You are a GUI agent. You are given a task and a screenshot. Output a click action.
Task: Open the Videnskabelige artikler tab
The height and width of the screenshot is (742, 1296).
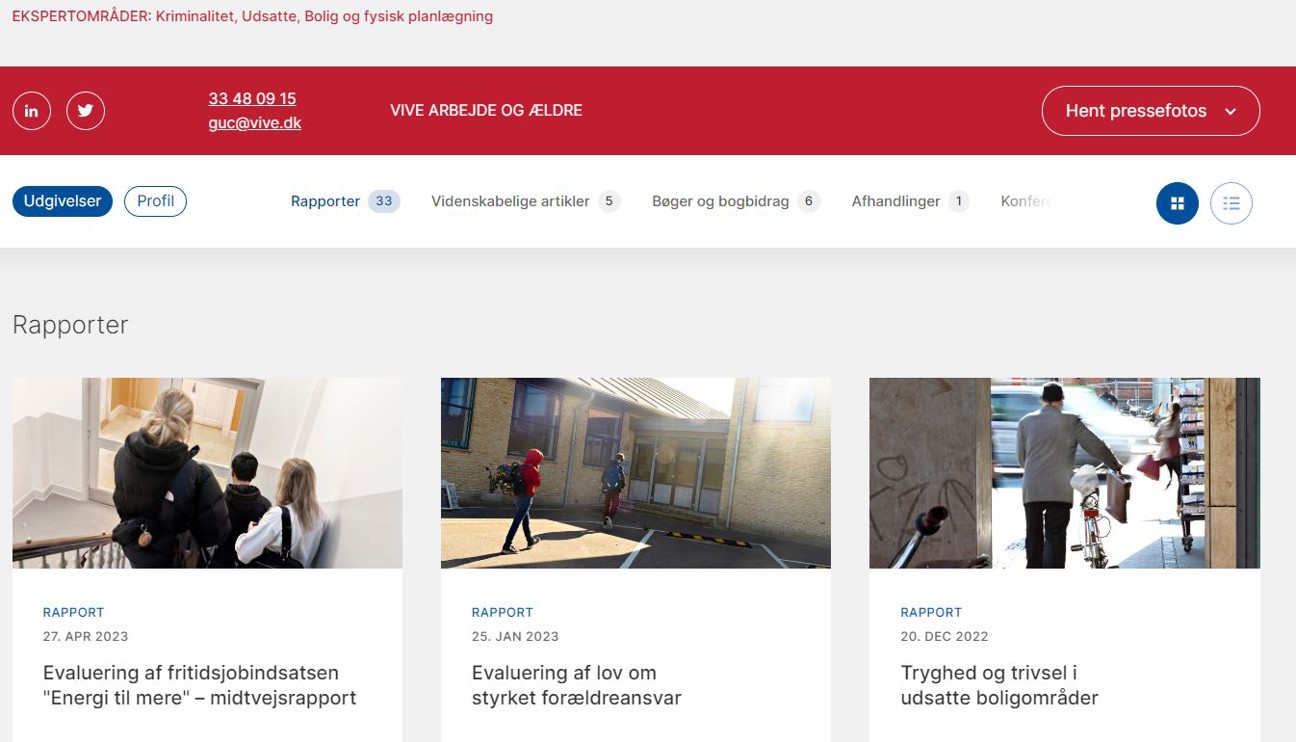click(510, 201)
